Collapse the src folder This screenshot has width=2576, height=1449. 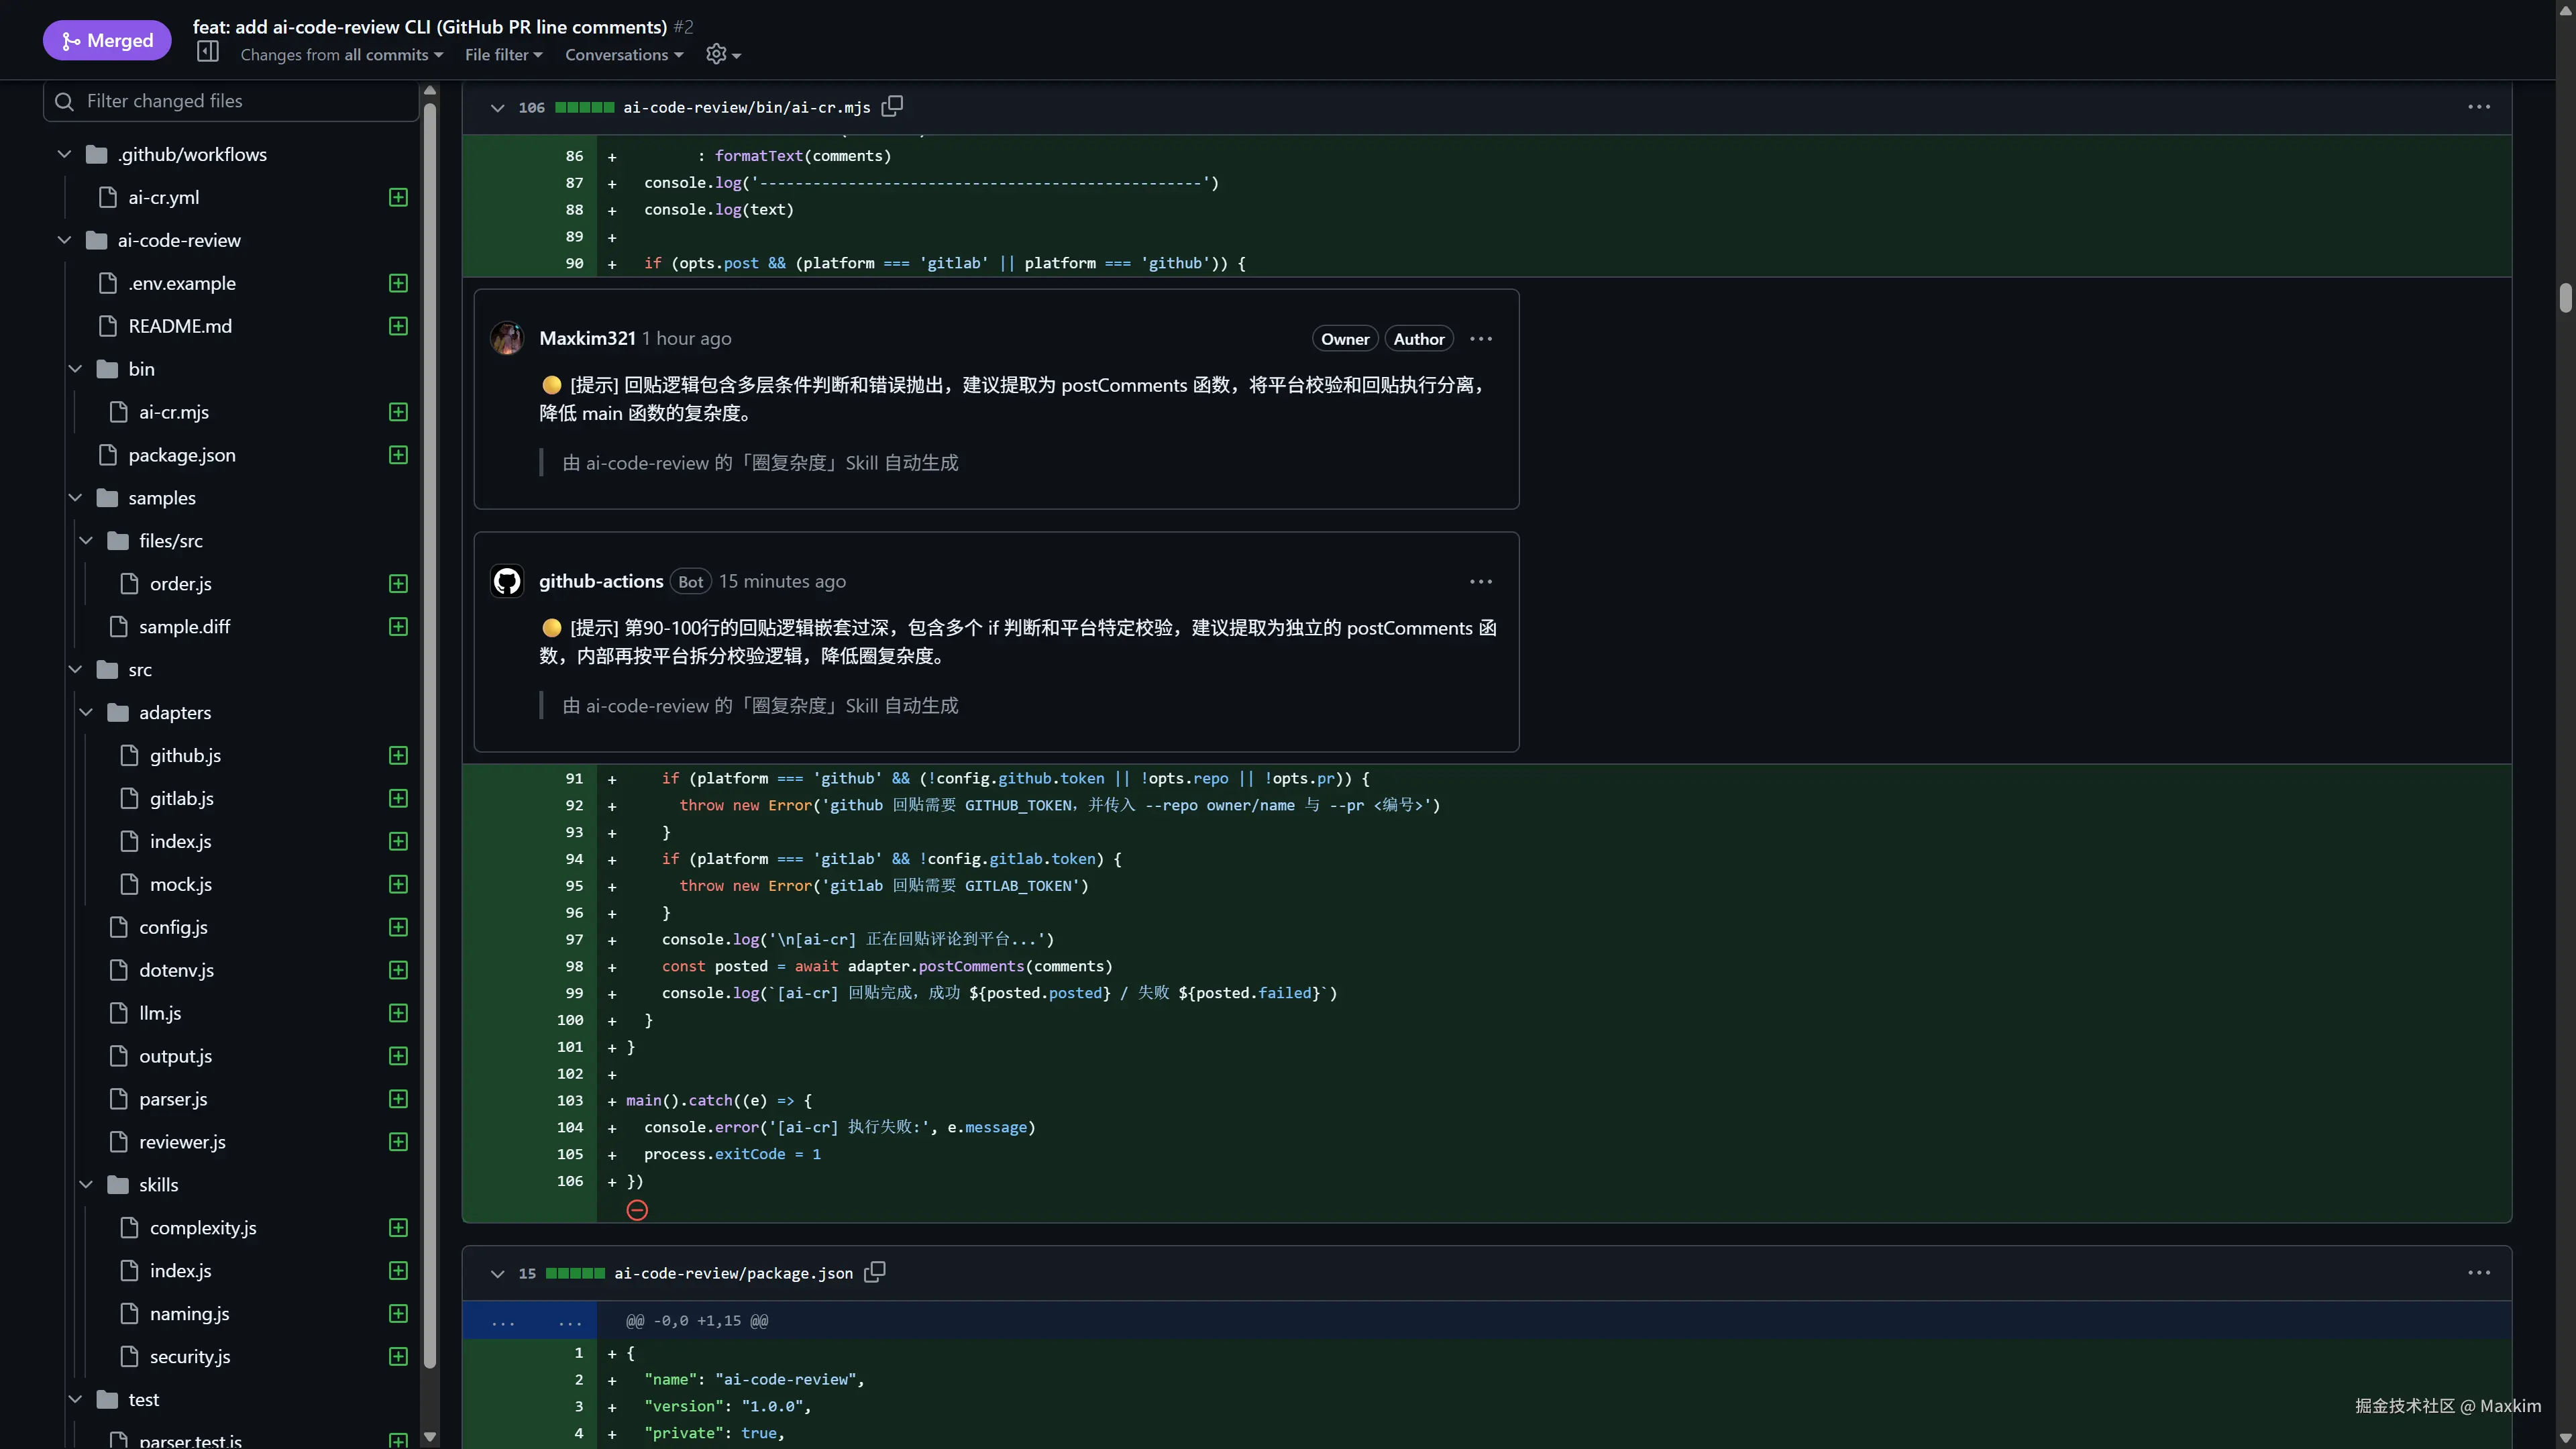tap(75, 670)
